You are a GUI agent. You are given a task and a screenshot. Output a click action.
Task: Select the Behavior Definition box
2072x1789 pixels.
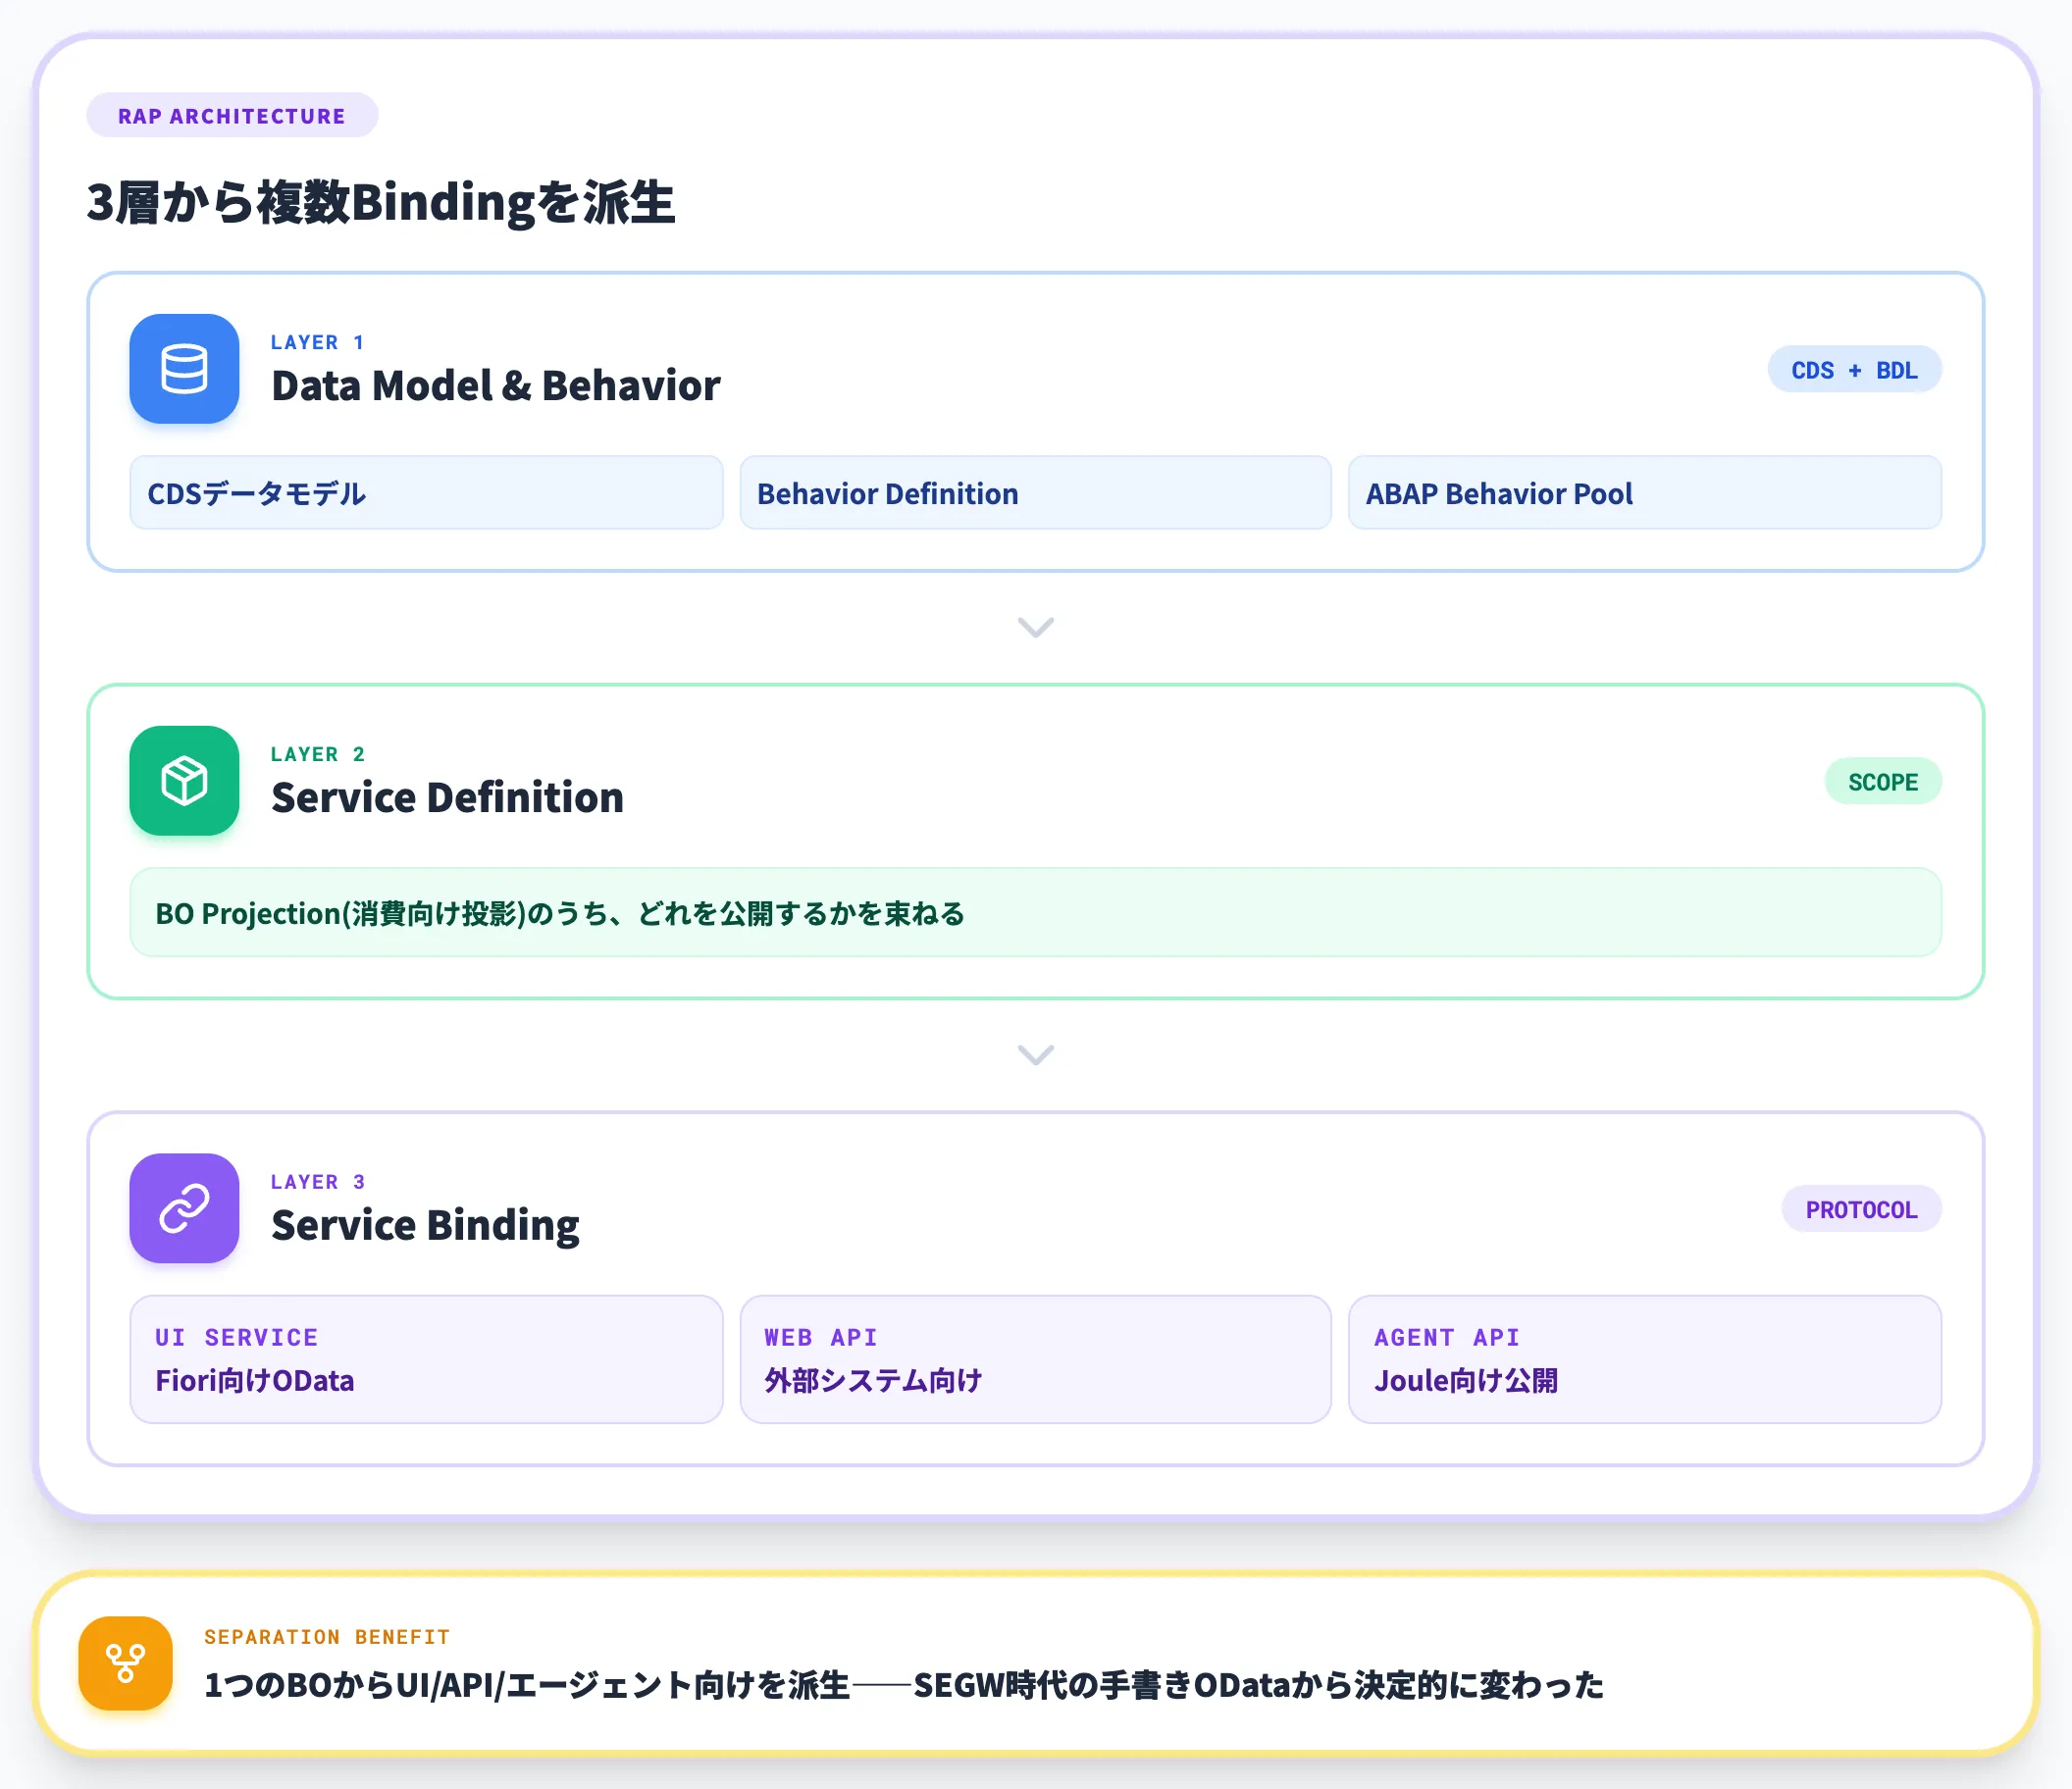click(1035, 493)
